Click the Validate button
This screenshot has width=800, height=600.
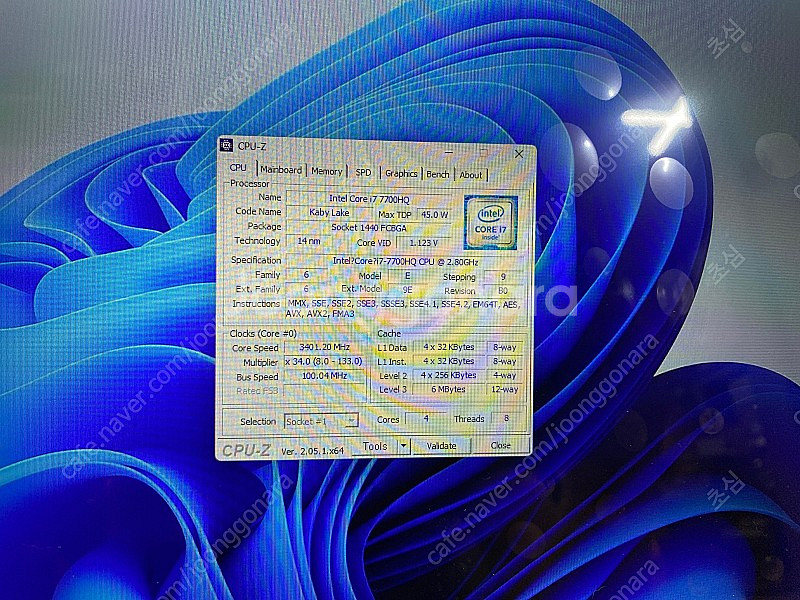[x=441, y=446]
